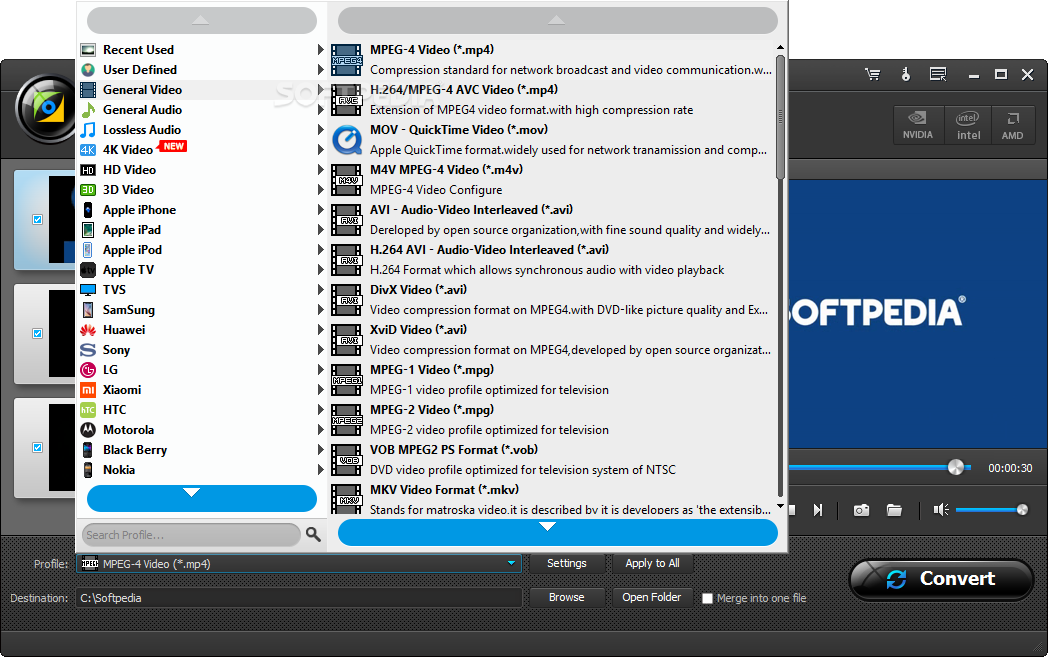
Task: Skip to next frame in player
Action: click(818, 511)
